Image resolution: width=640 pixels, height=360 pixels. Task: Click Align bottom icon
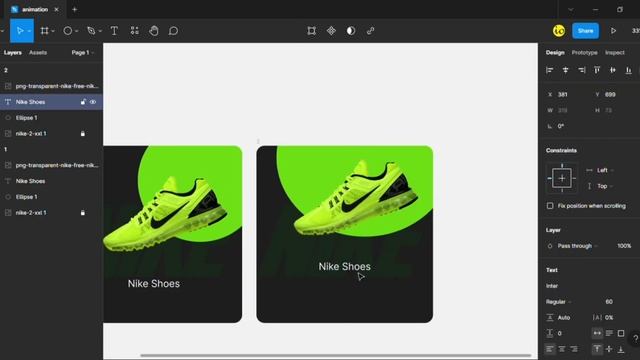point(629,70)
